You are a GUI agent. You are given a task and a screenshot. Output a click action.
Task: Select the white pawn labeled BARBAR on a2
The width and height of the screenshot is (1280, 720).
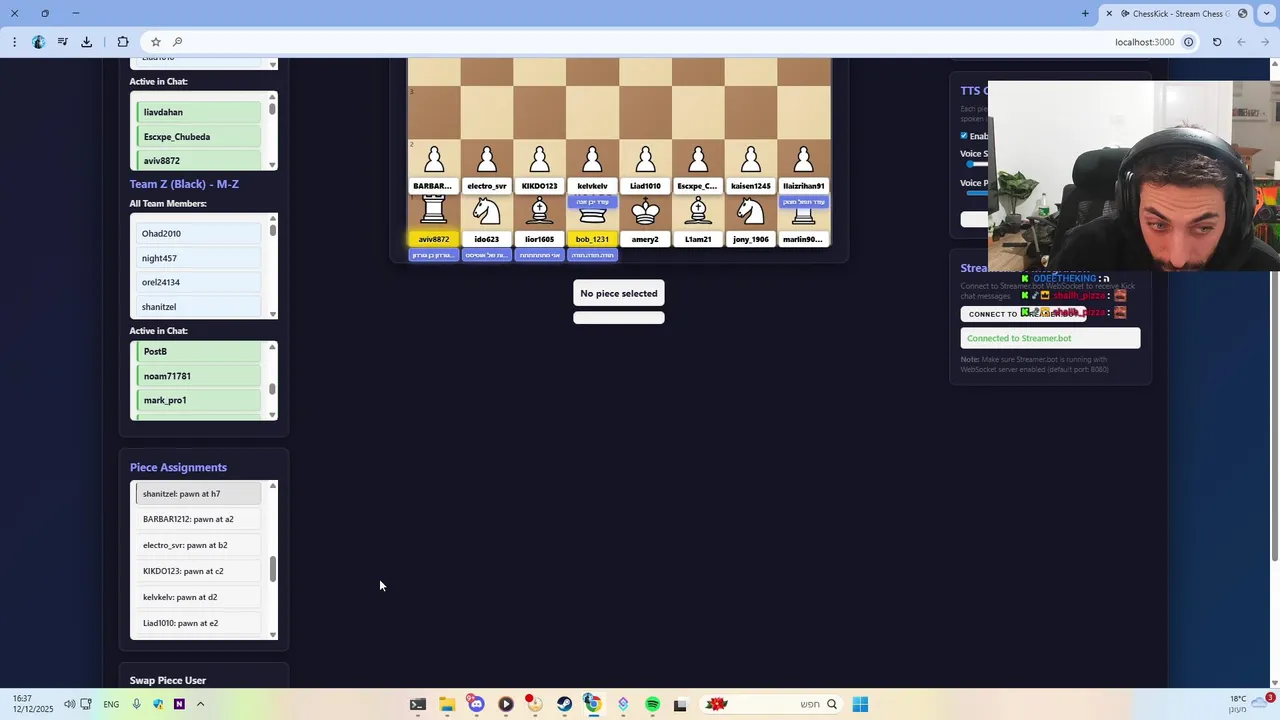point(434,159)
